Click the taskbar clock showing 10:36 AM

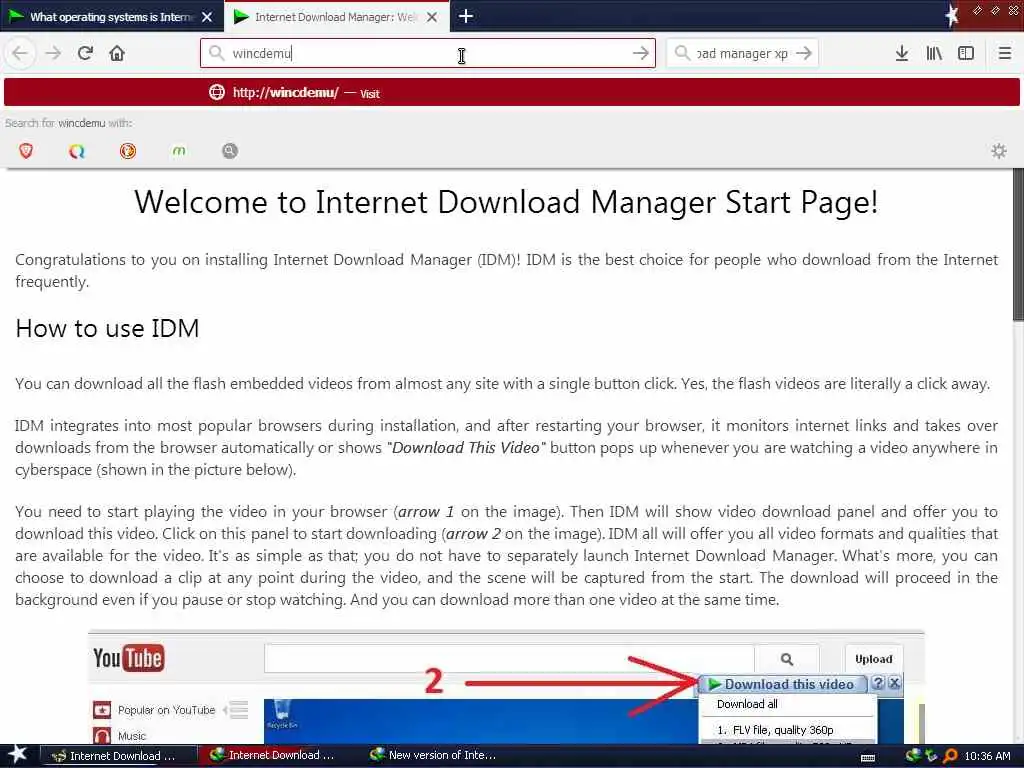tap(987, 756)
